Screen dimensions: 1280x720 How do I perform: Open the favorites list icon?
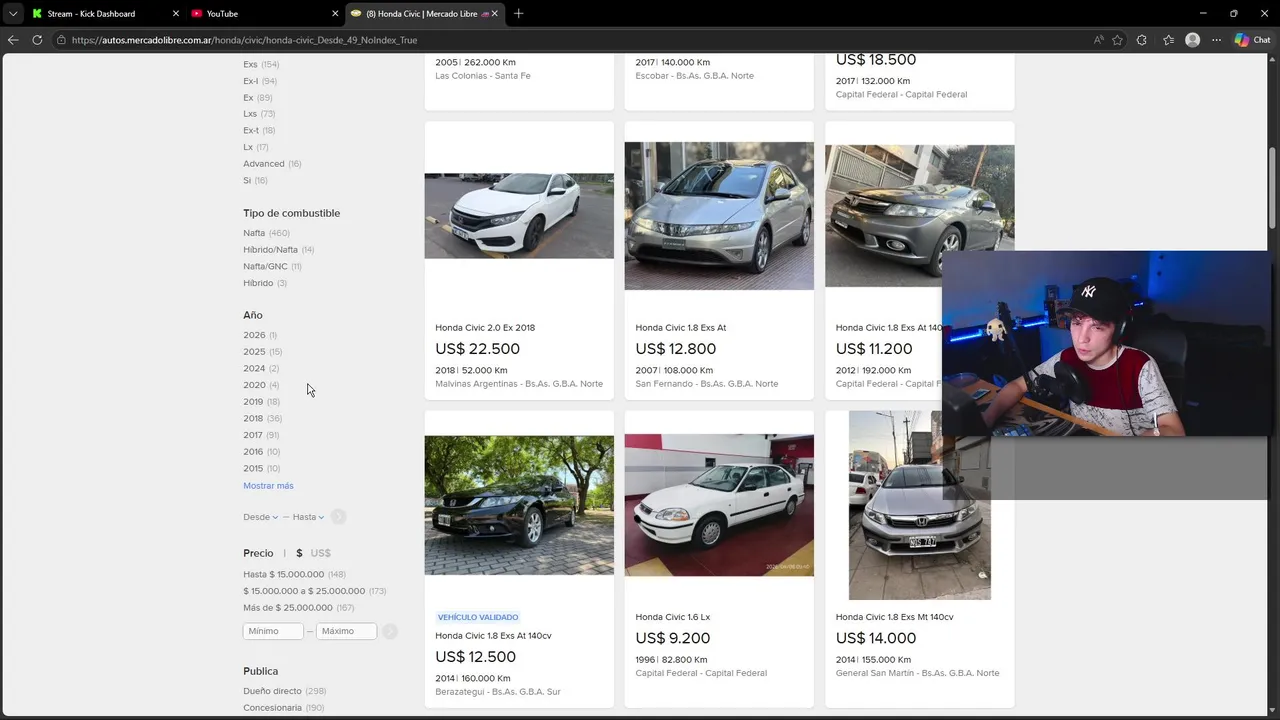tap(1168, 40)
